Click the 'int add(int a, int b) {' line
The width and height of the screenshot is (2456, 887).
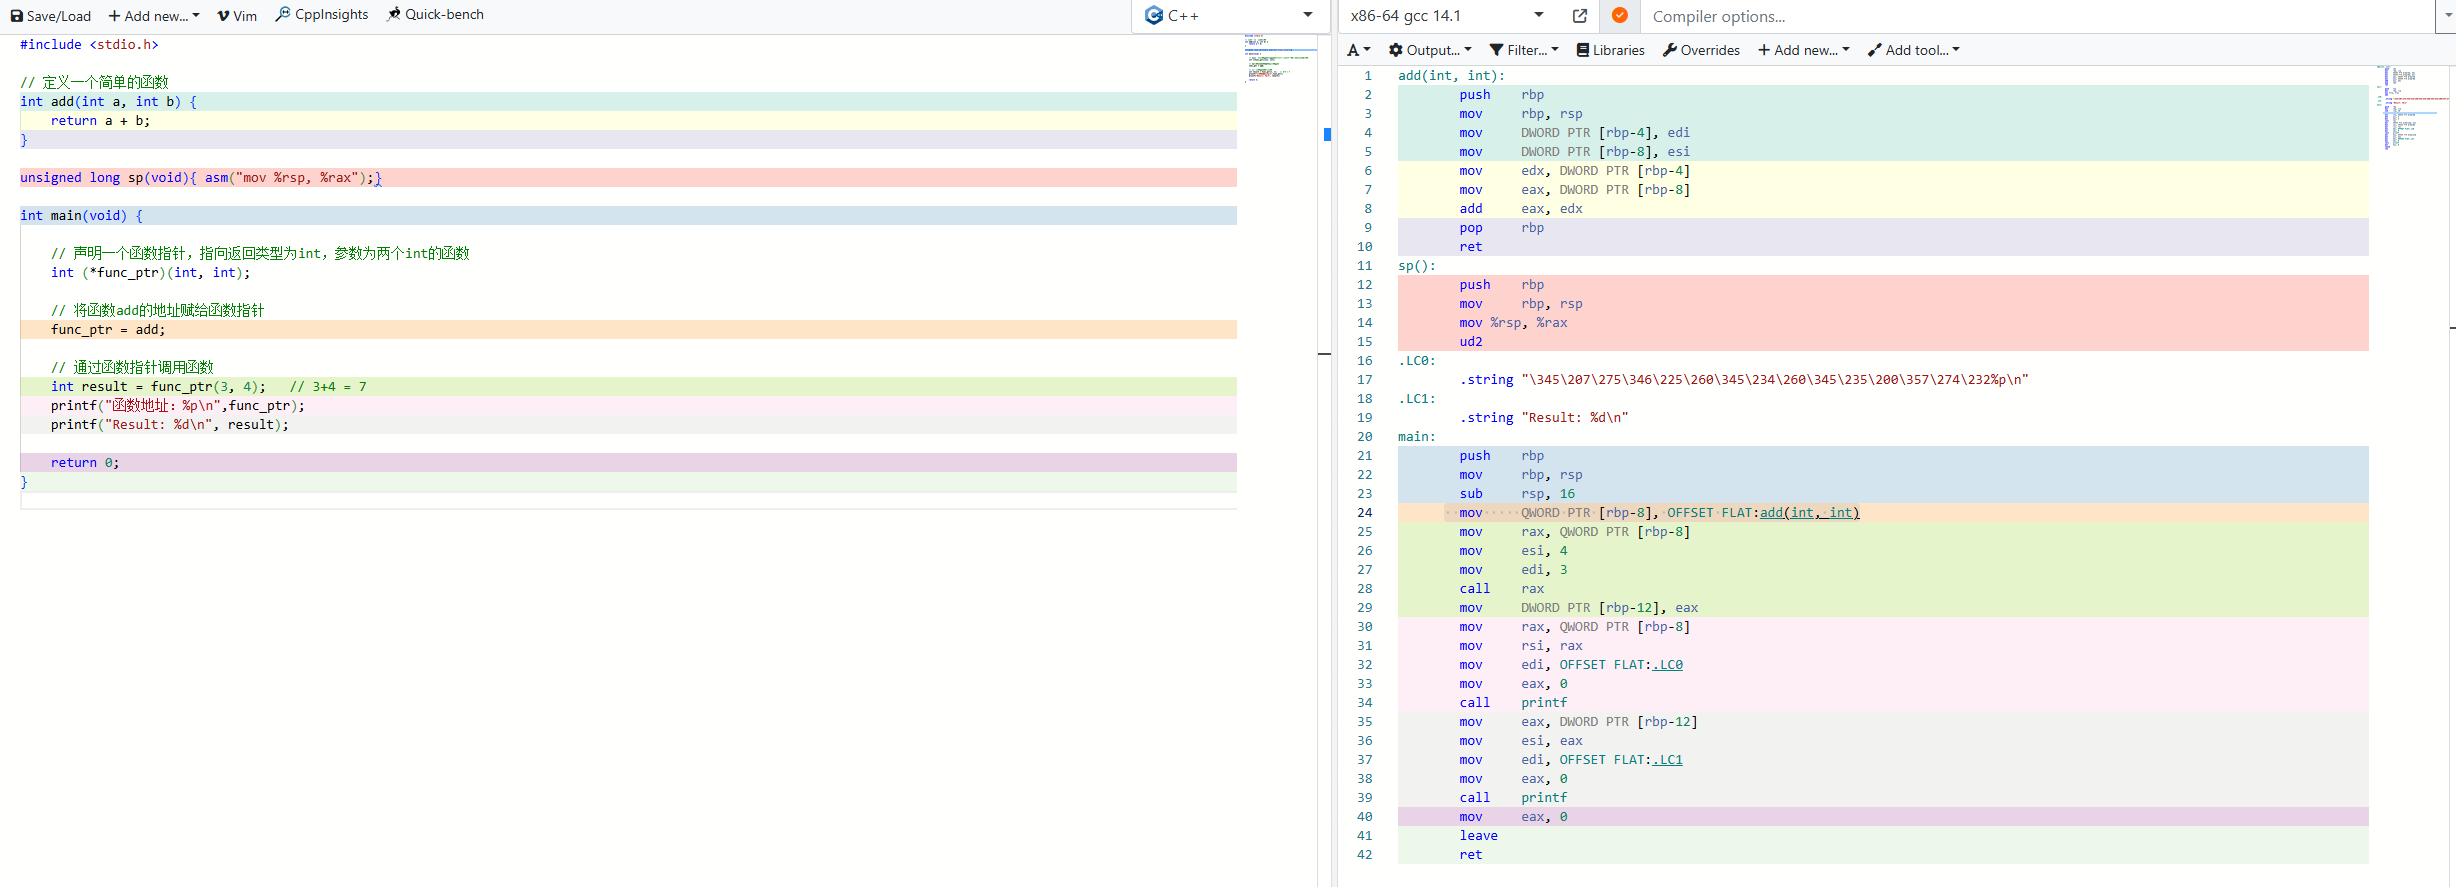108,102
